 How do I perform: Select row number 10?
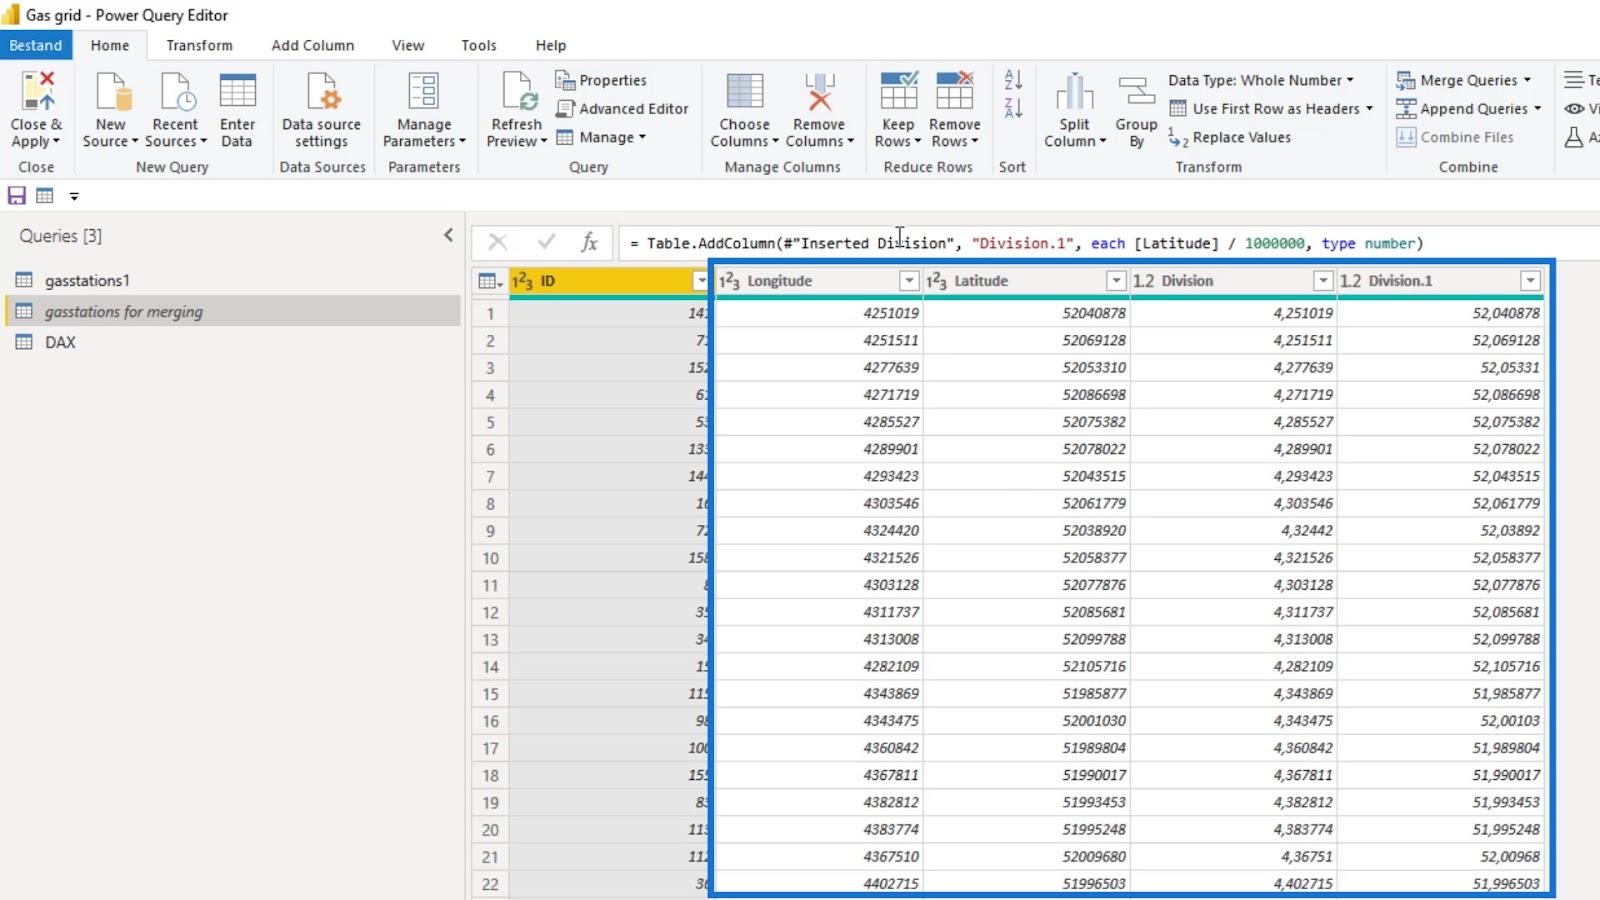(490, 558)
